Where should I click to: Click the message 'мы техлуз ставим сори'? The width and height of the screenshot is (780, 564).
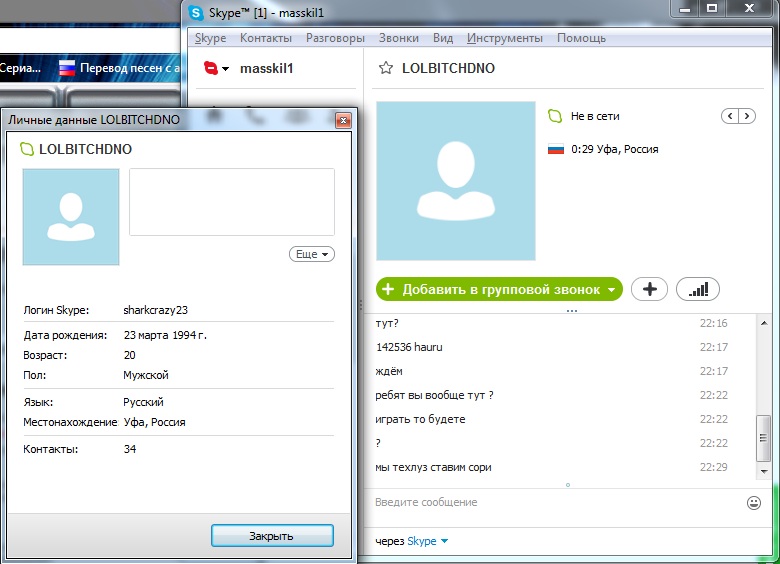coord(433,468)
